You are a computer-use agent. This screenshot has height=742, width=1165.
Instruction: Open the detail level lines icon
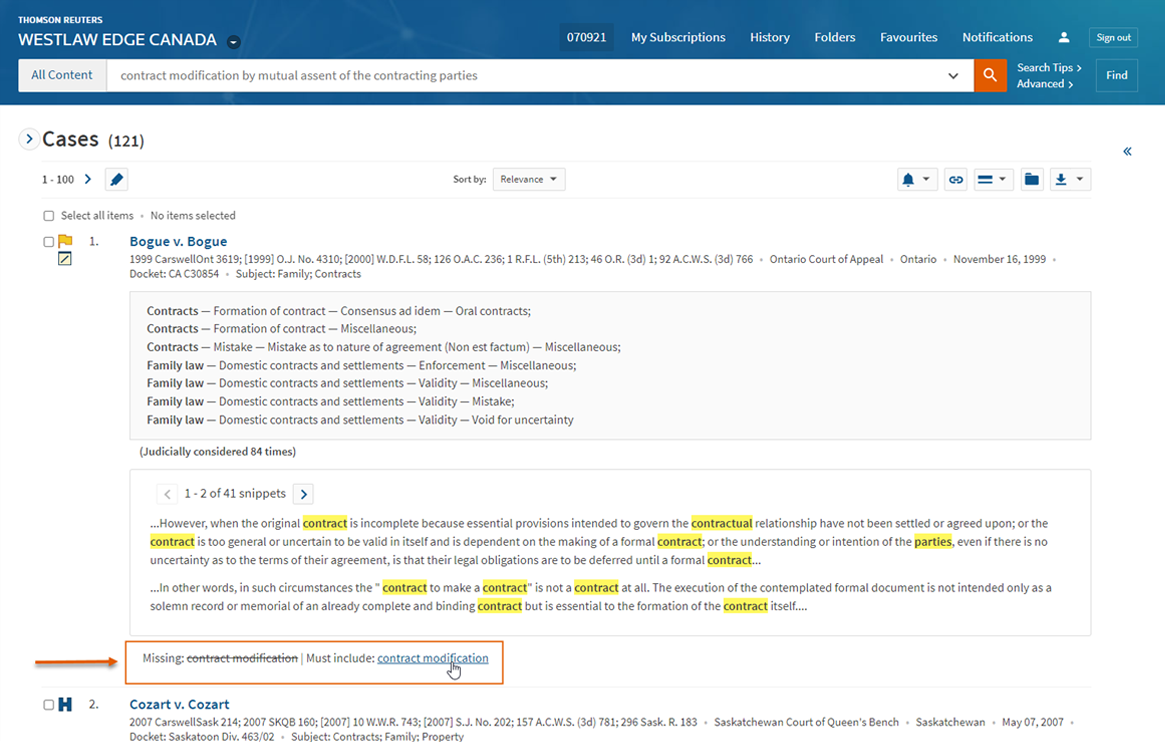[x=985, y=179]
